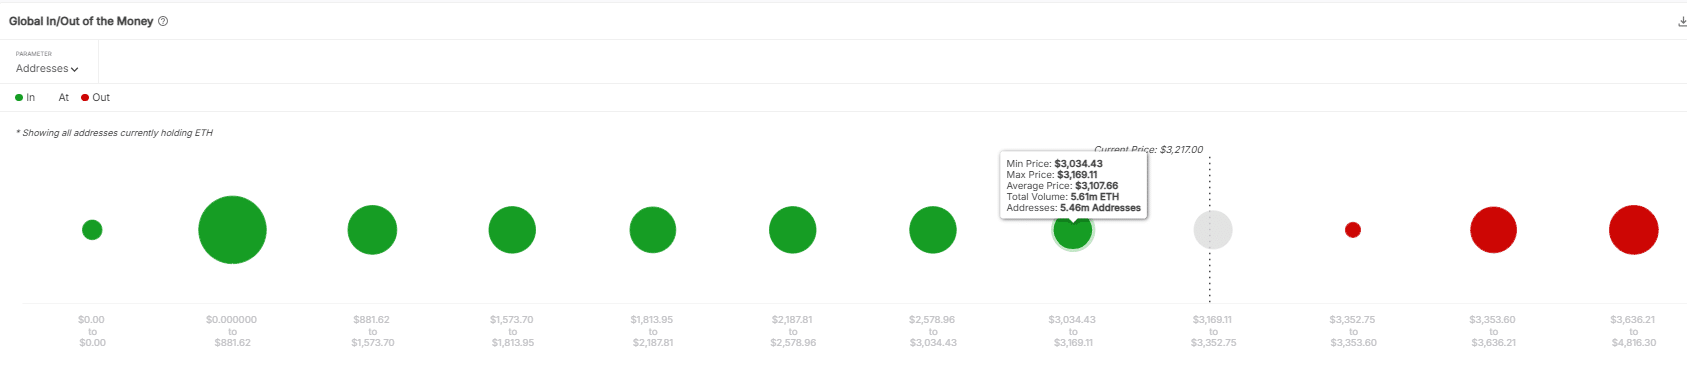Click green bubble for $2,187.81 to $2,578.96
This screenshot has width=1687, height=369.
pyautogui.click(x=793, y=230)
